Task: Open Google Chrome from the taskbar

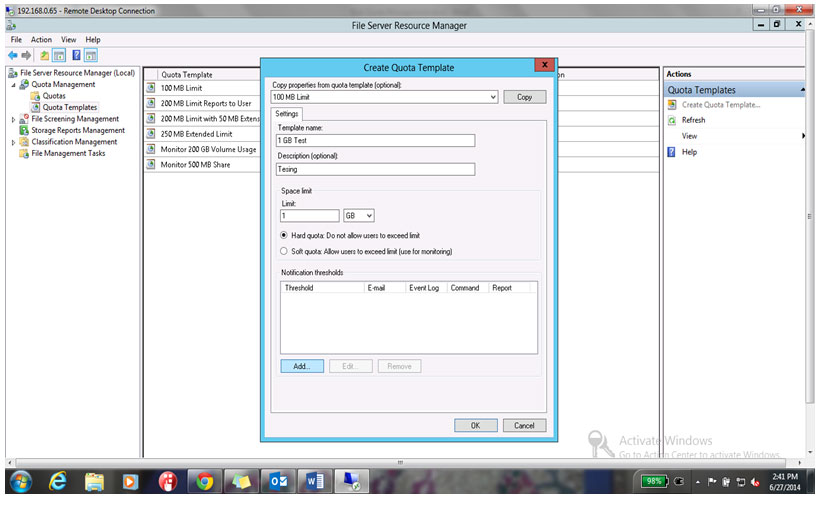Action: [205, 481]
